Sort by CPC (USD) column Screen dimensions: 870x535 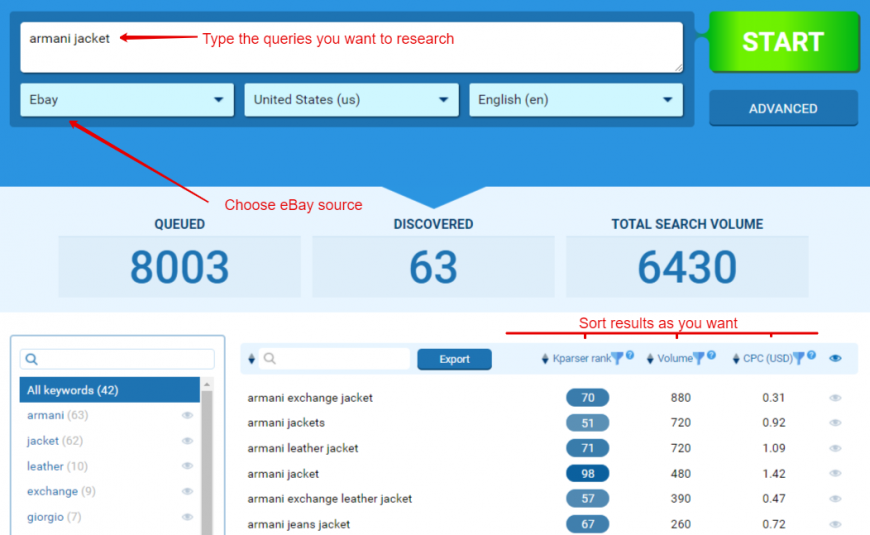[x=762, y=359]
